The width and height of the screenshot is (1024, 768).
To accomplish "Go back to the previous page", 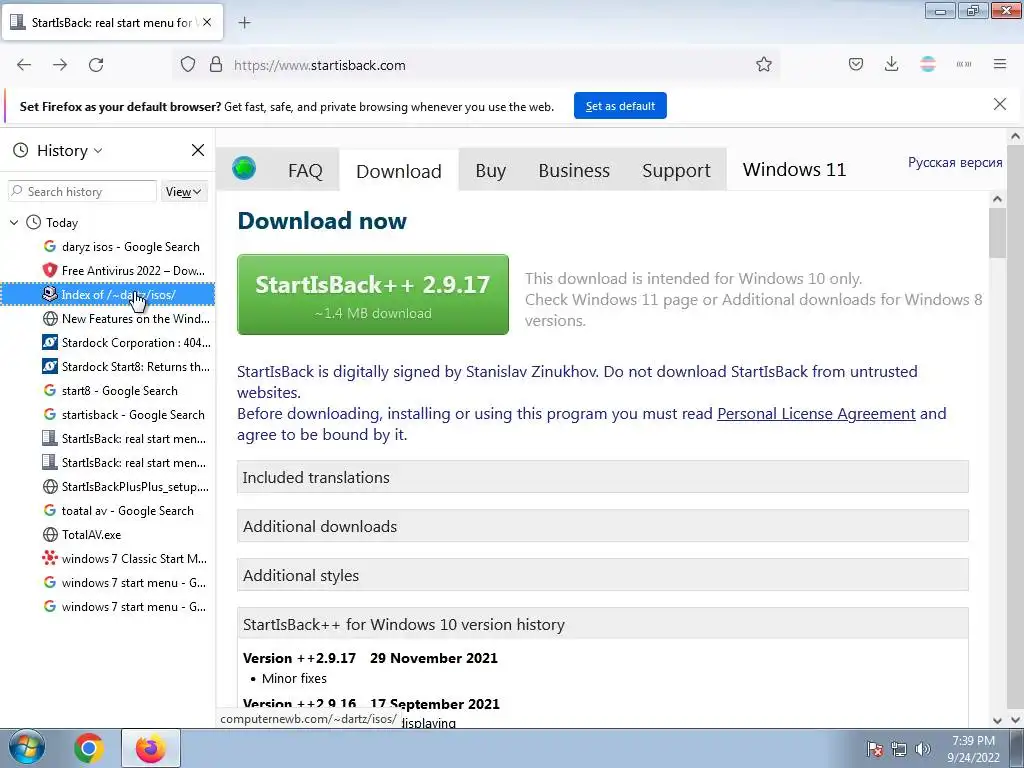I will 24,65.
